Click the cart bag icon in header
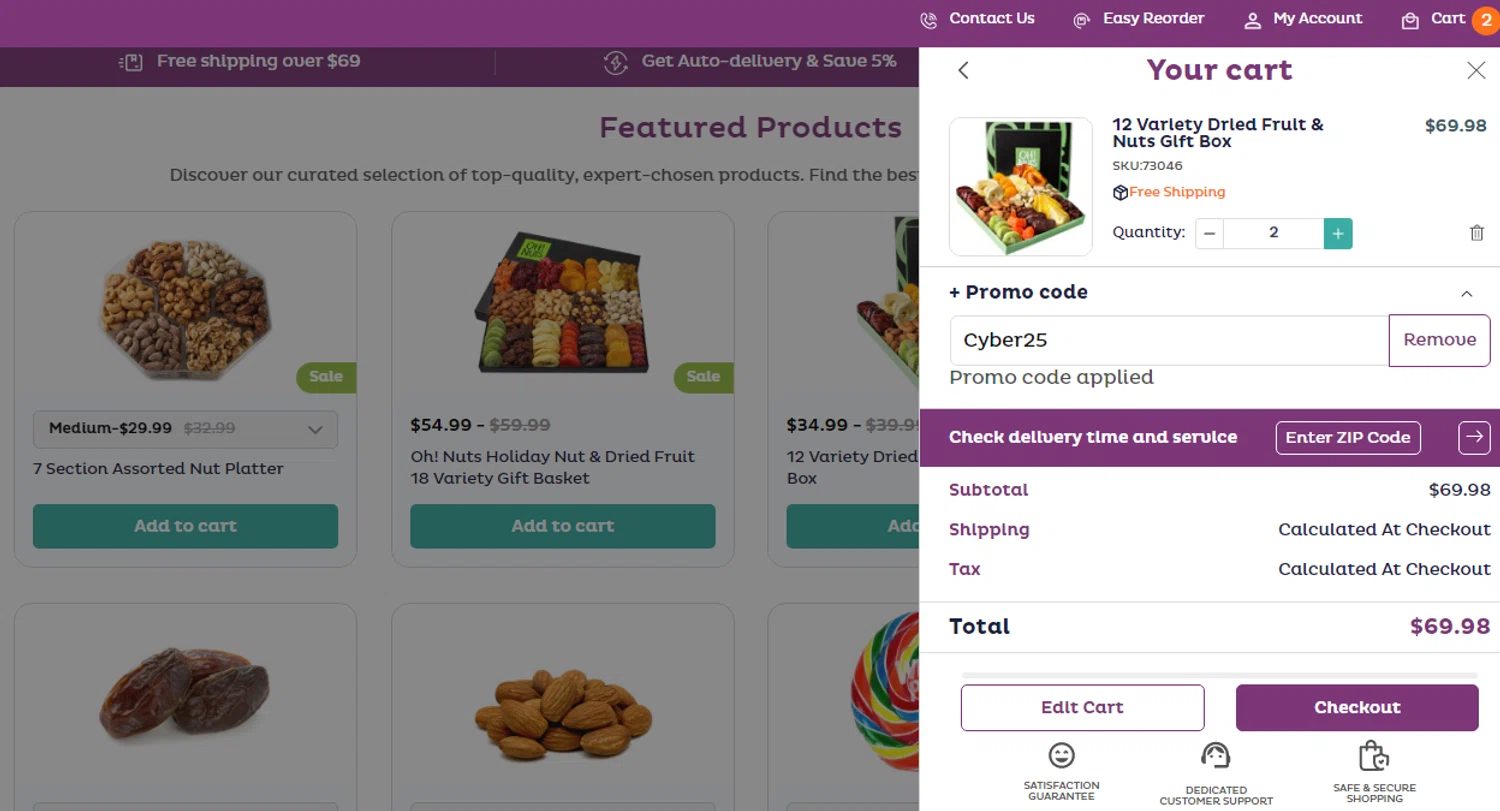 tap(1410, 20)
